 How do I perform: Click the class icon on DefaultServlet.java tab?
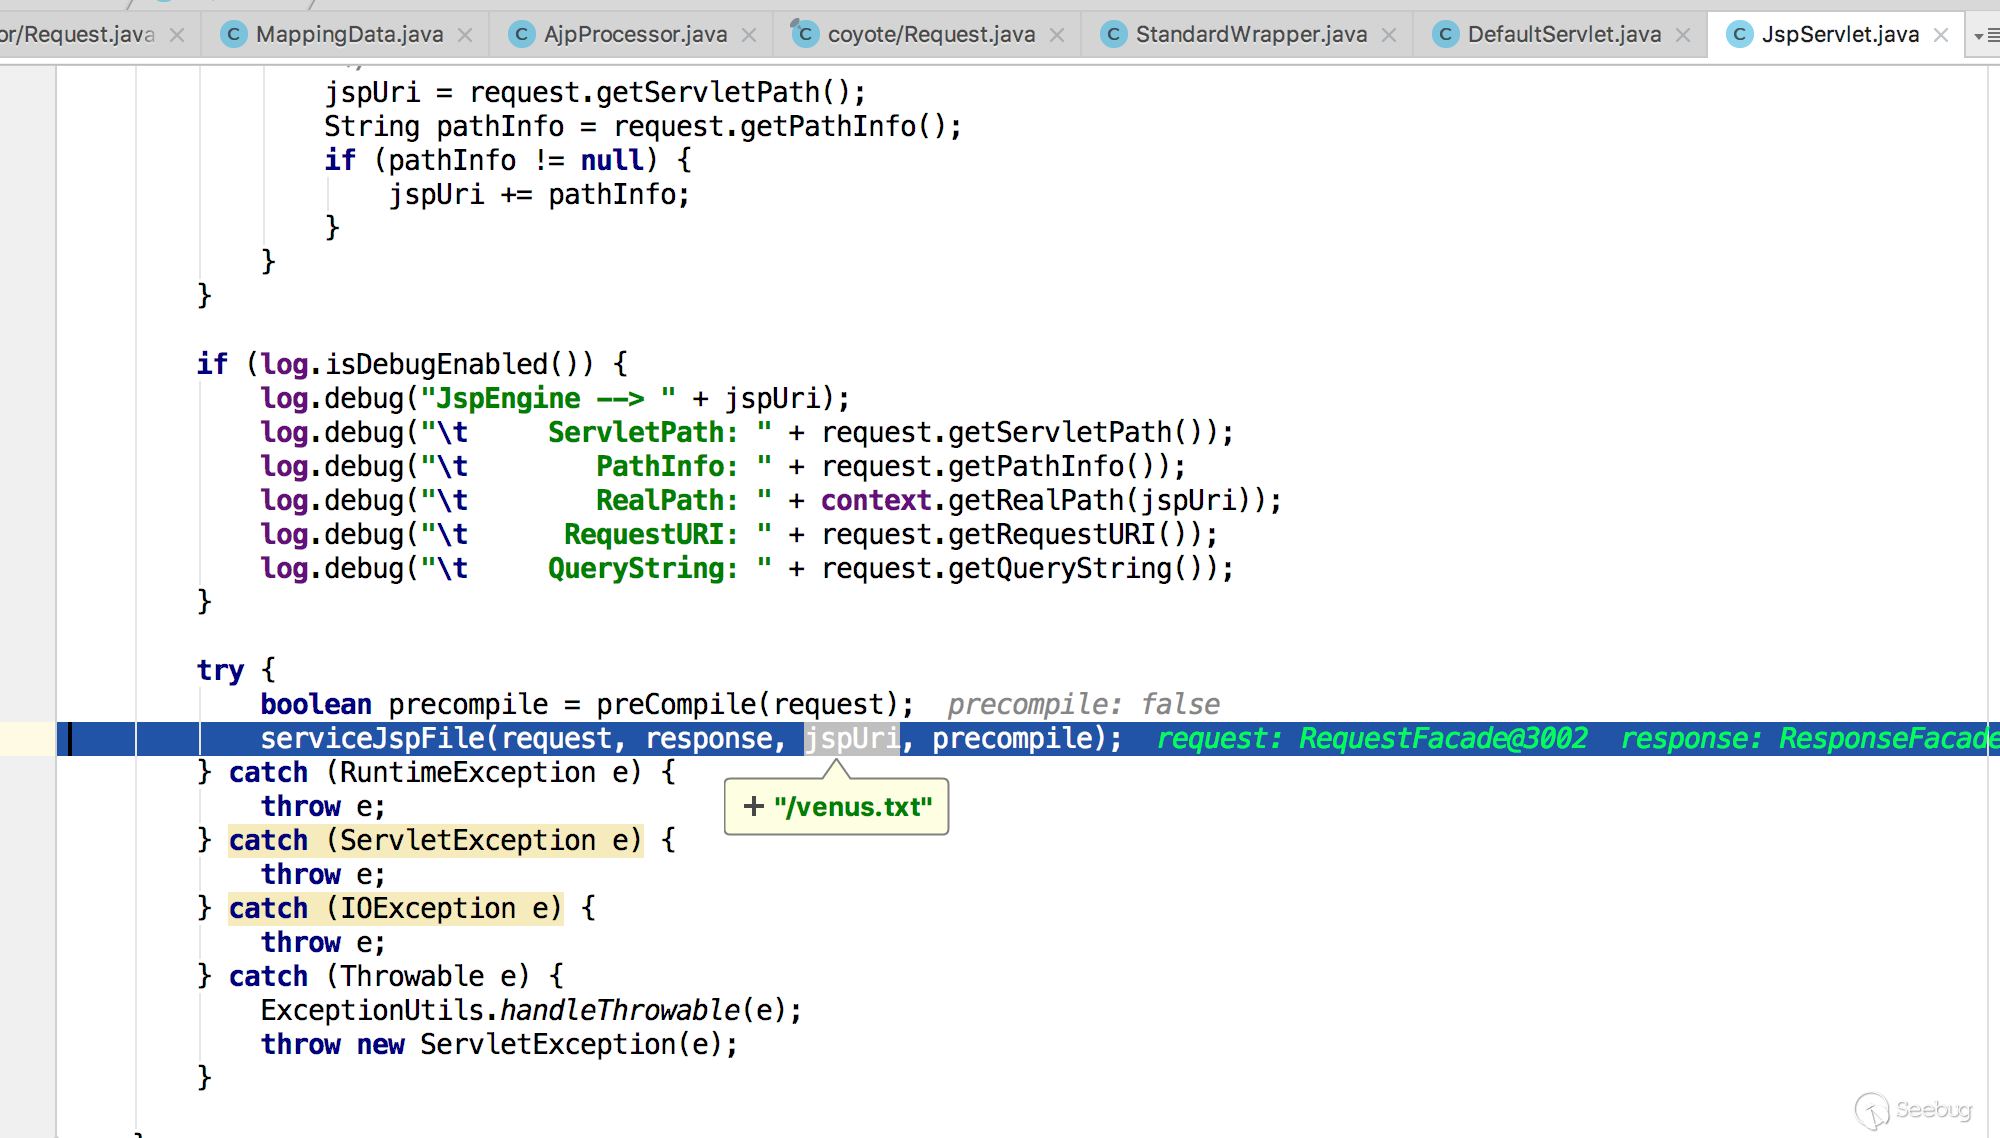click(1445, 35)
